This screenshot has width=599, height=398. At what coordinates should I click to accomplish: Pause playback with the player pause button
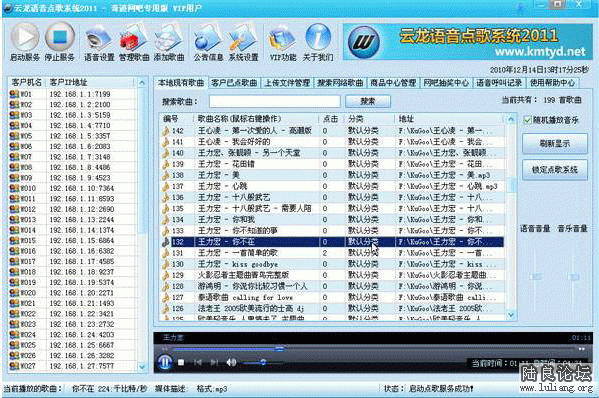click(x=165, y=362)
